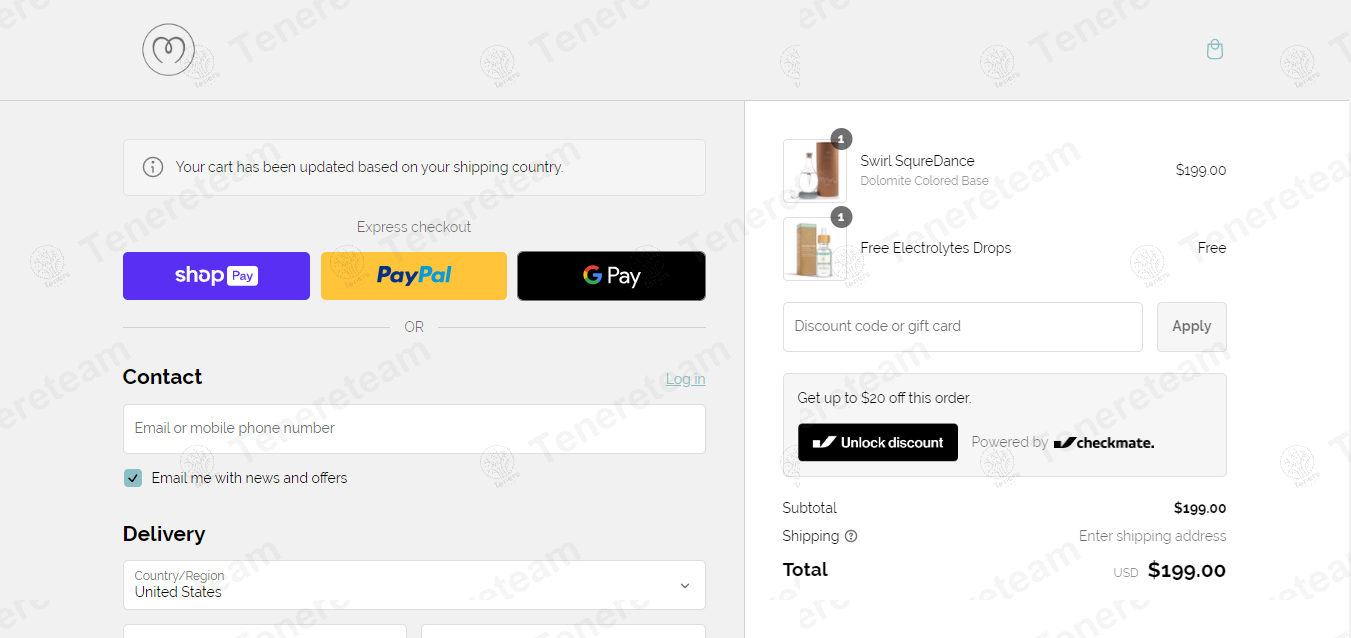
Task: Pay with Shop Pay
Action: coord(216,276)
